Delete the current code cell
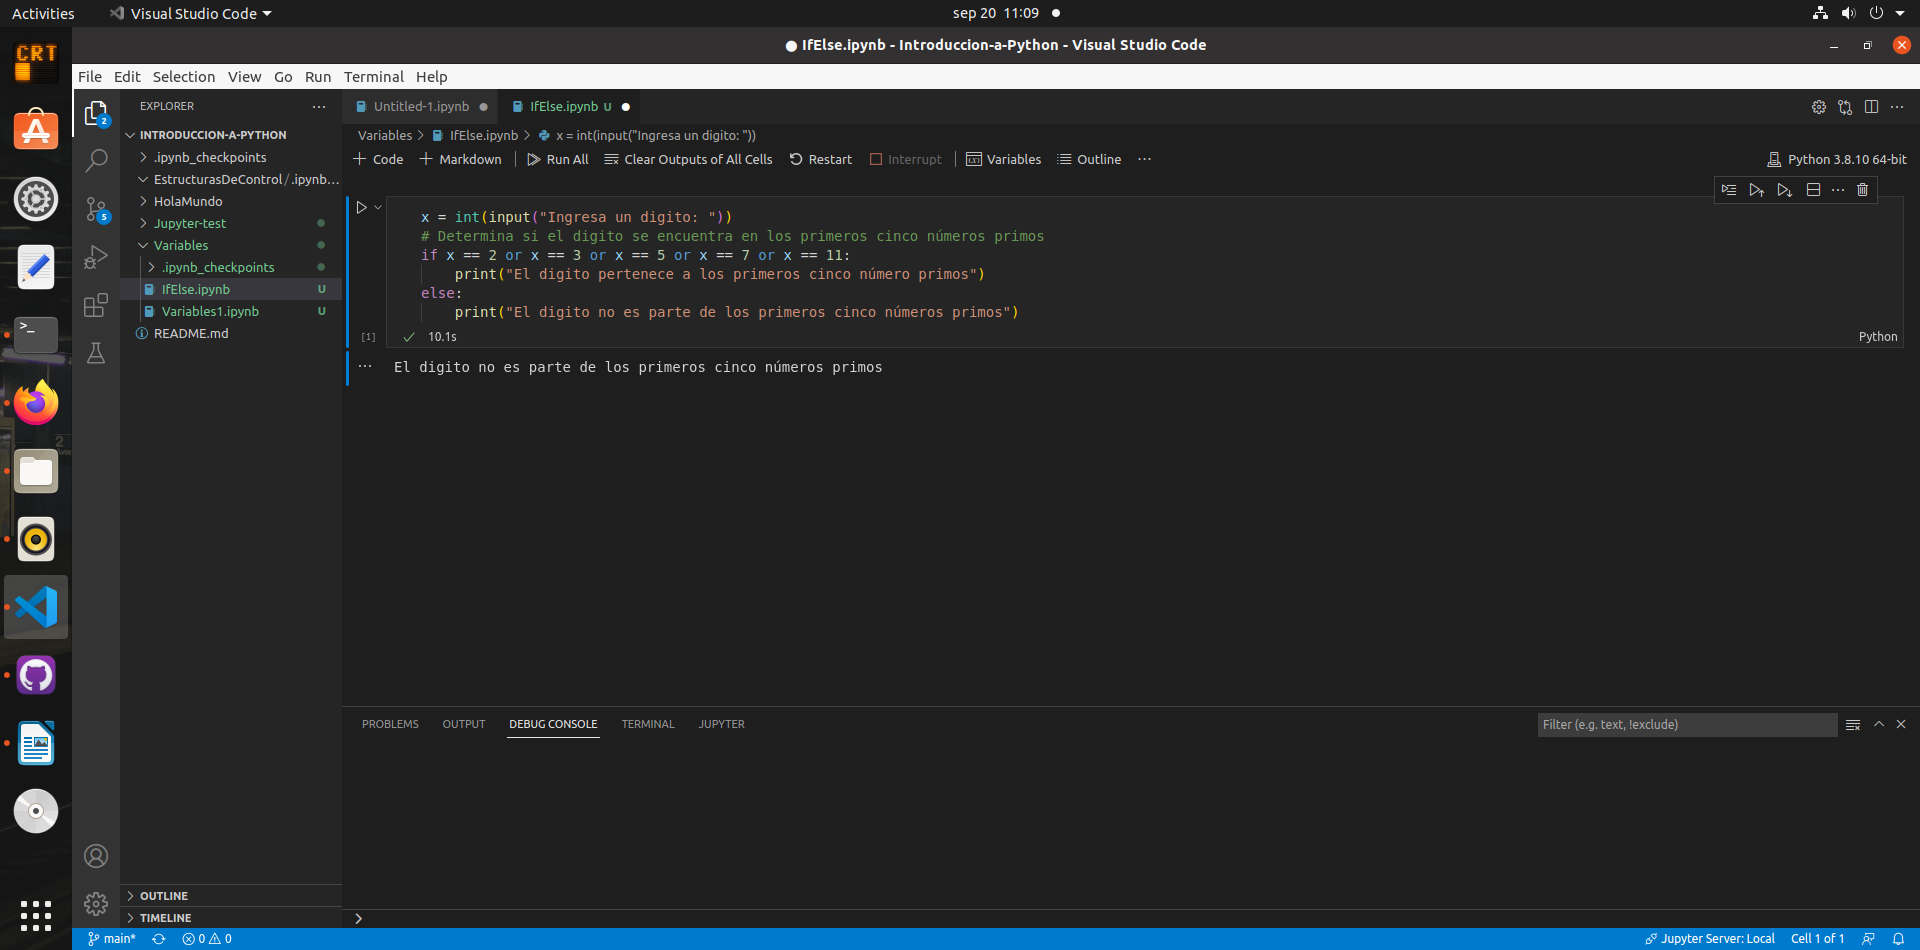This screenshot has height=950, width=1920. [x=1862, y=190]
